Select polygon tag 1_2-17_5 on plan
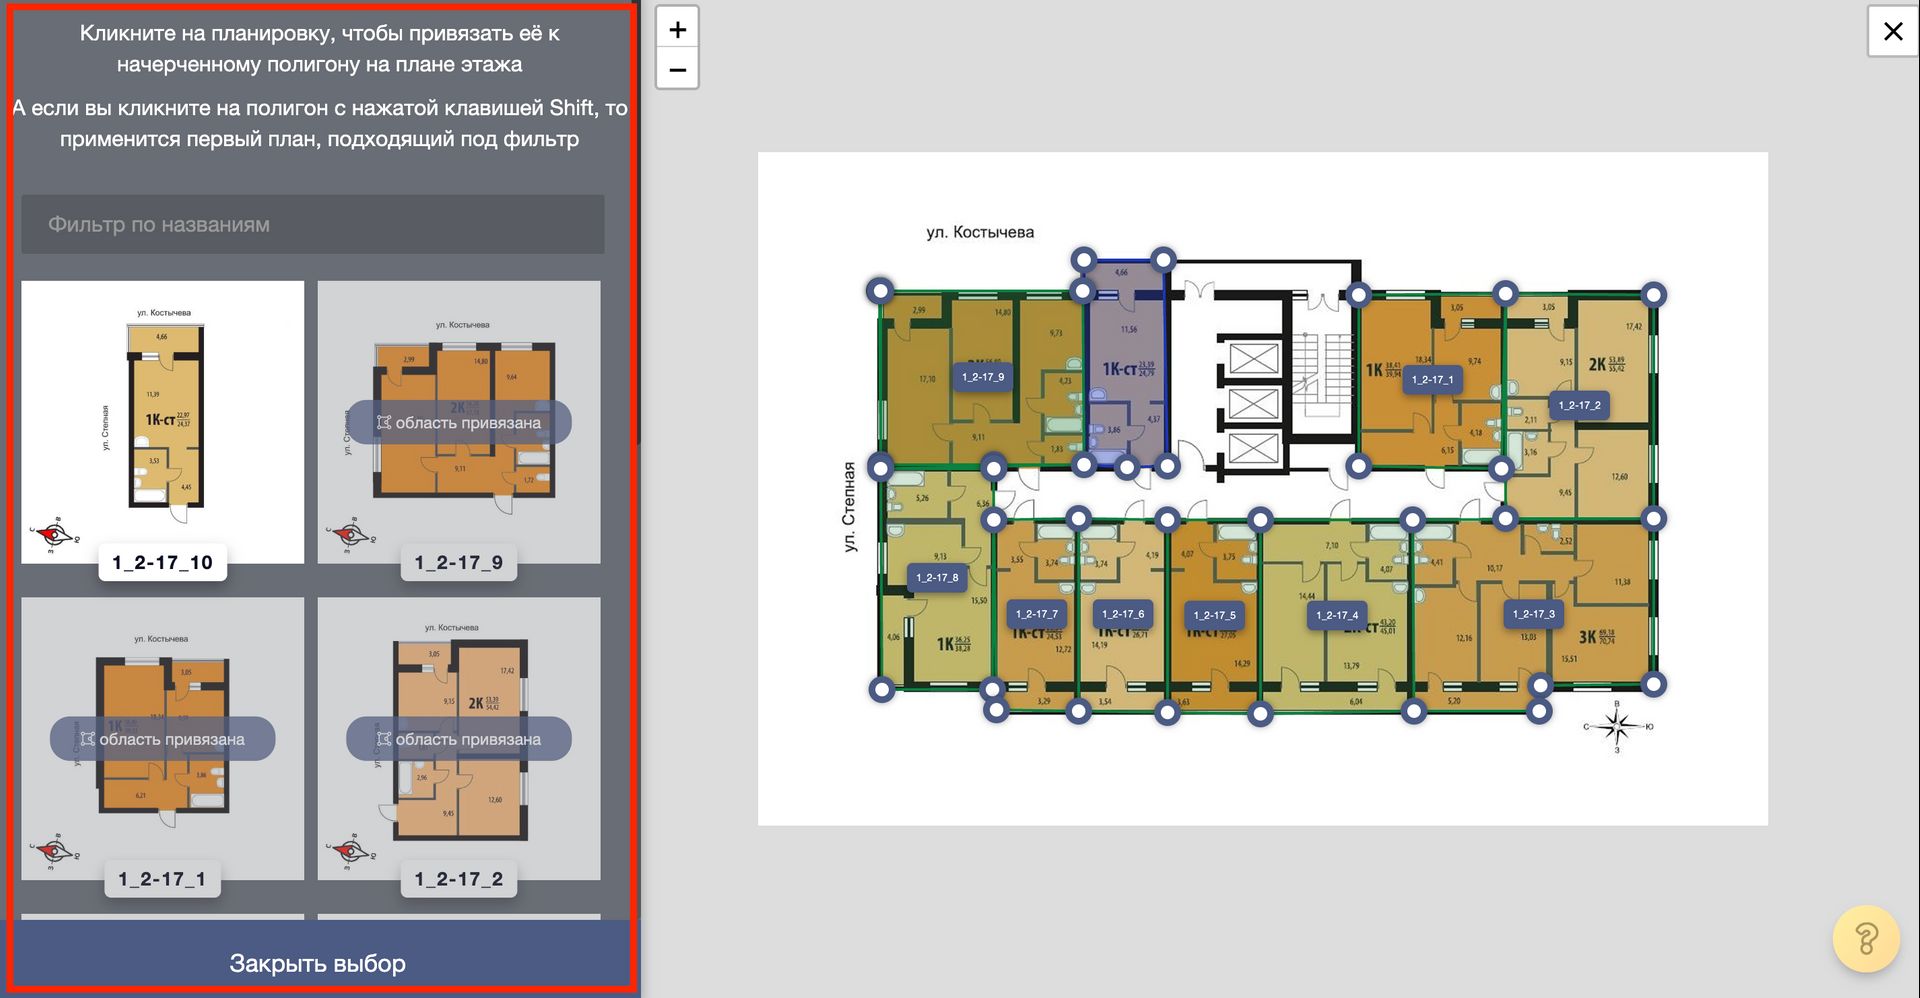 pyautogui.click(x=1215, y=615)
